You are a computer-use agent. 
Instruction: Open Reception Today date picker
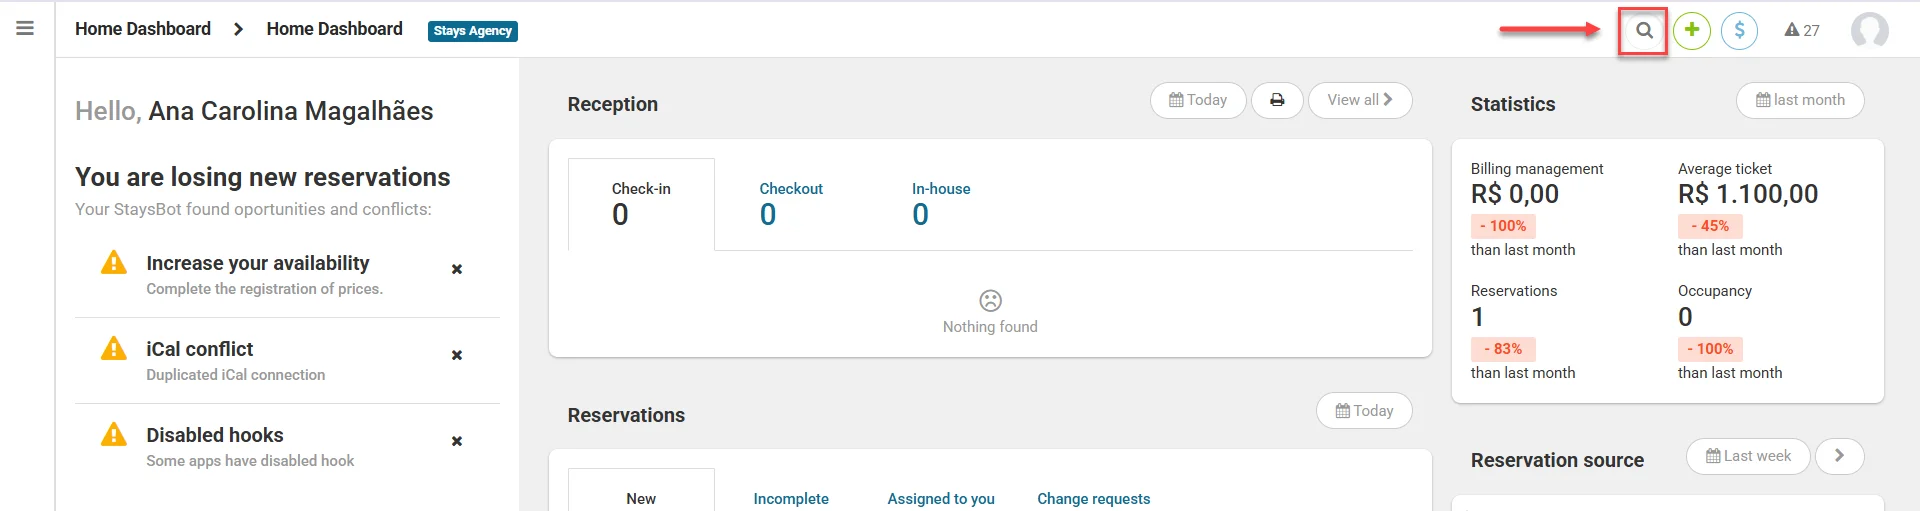[x=1198, y=100]
